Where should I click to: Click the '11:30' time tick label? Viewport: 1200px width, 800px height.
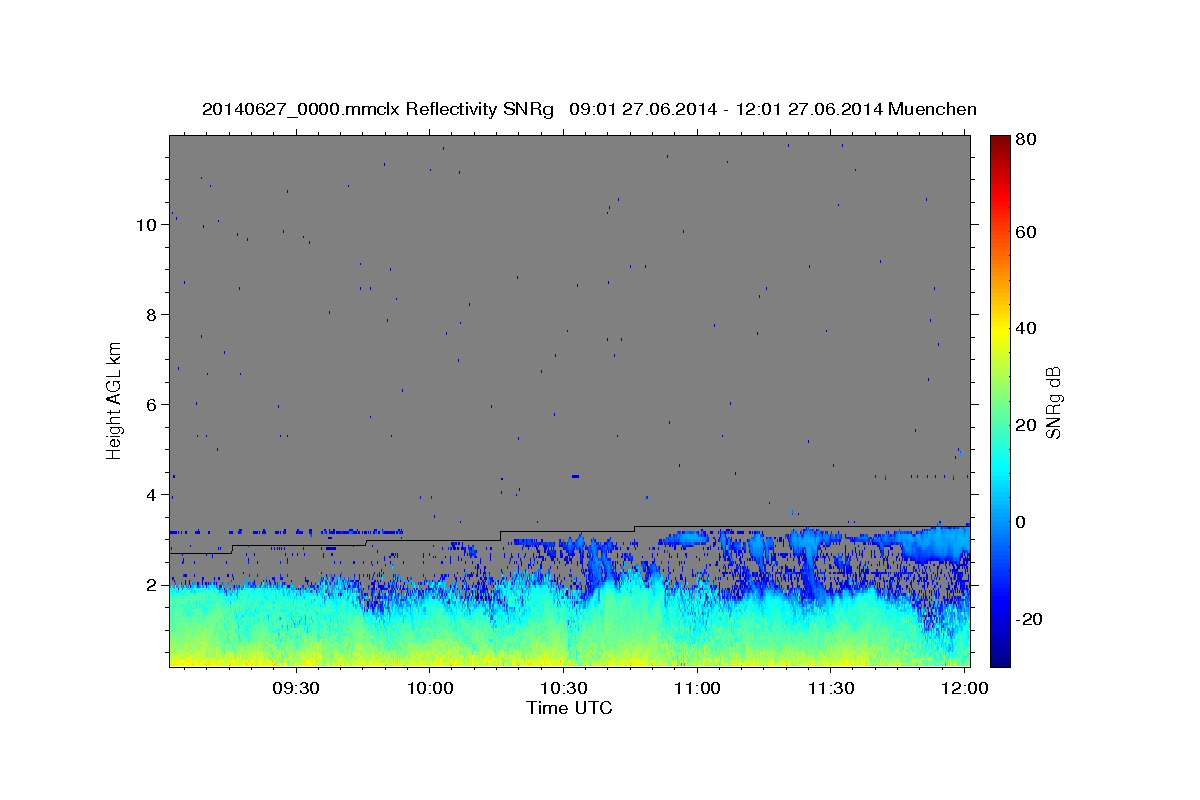coord(830,689)
